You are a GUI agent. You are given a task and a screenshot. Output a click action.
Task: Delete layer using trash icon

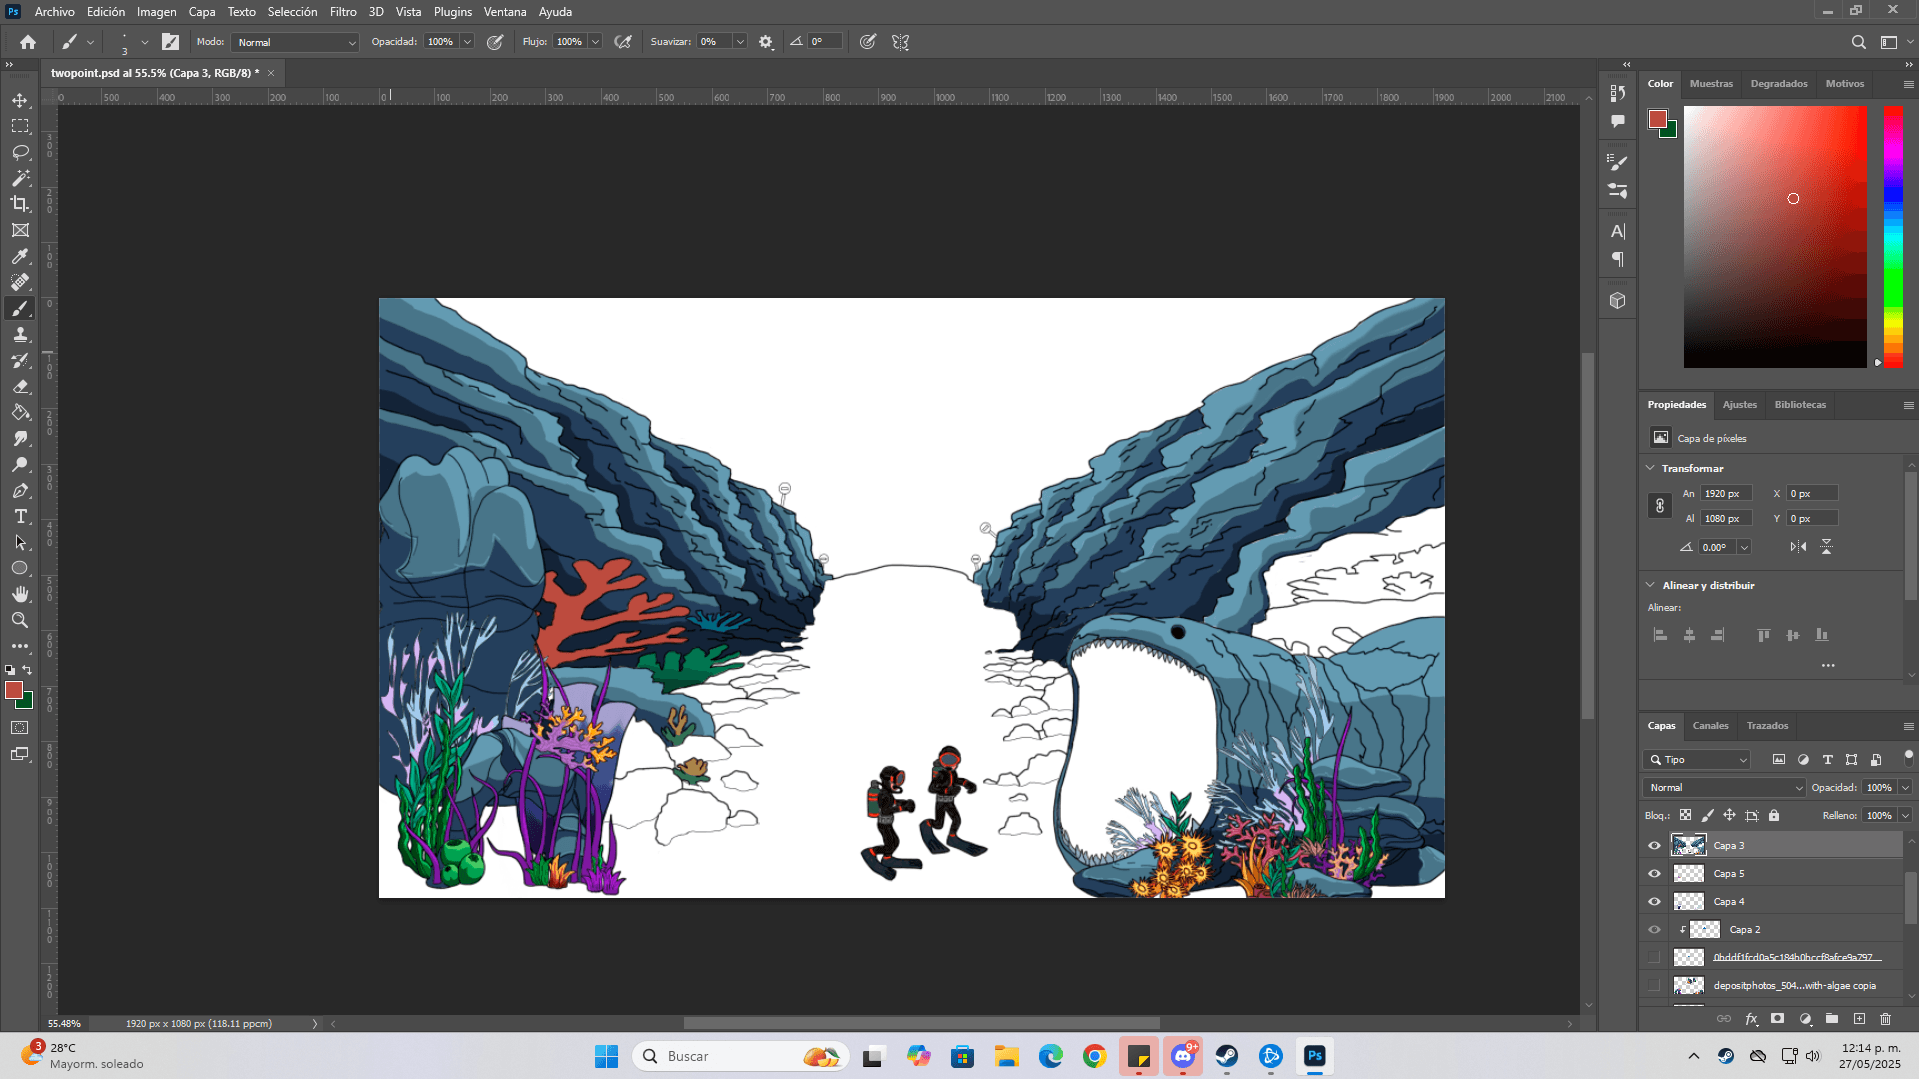click(x=1885, y=1019)
